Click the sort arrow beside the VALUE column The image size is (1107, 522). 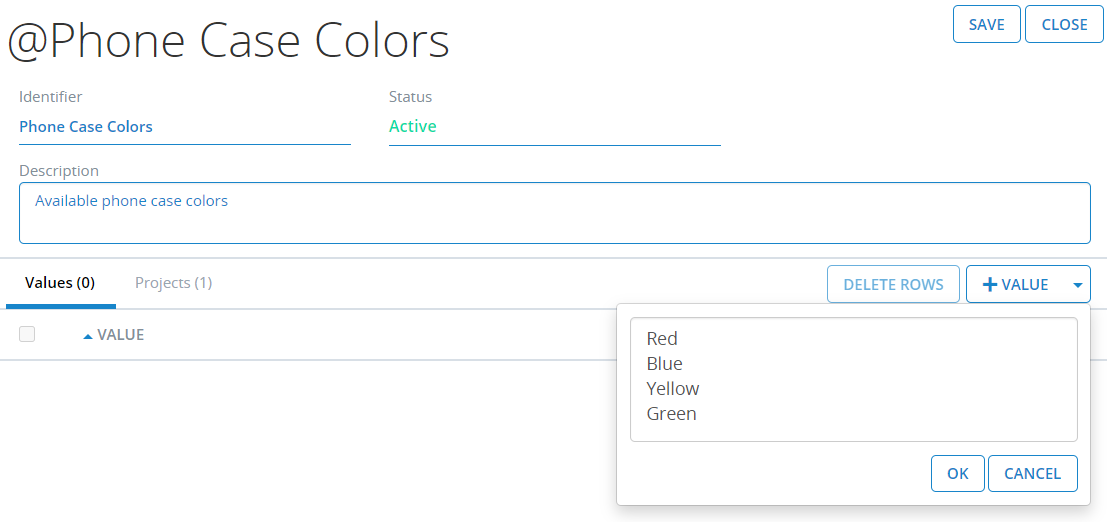tap(88, 336)
